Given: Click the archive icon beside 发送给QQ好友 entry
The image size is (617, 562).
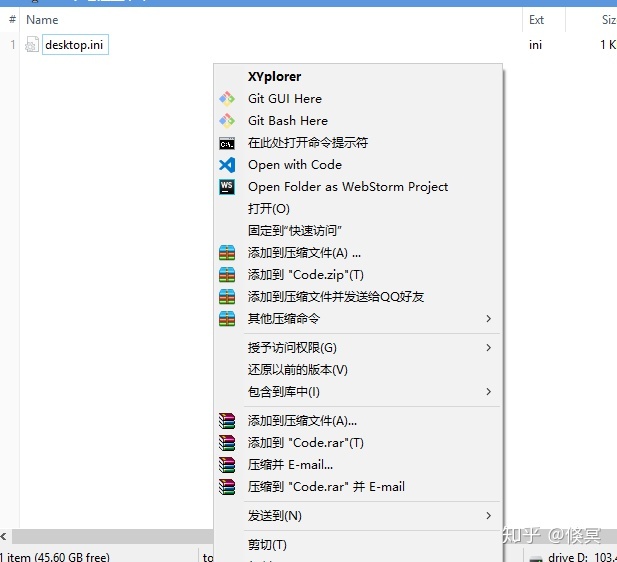Looking at the screenshot, I should 227,297.
